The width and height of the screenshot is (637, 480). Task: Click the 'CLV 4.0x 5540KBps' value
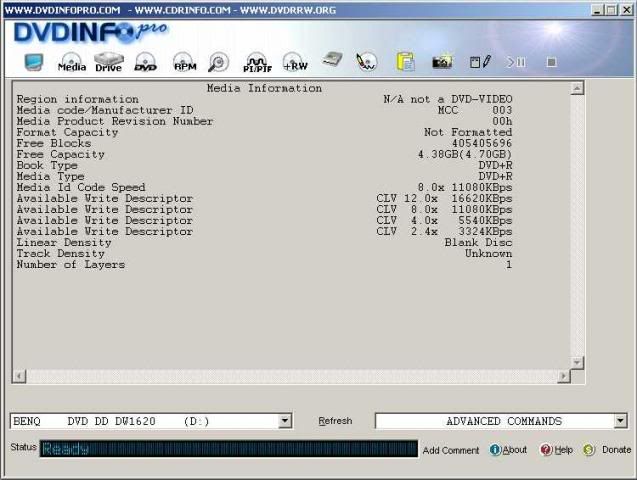pos(444,221)
